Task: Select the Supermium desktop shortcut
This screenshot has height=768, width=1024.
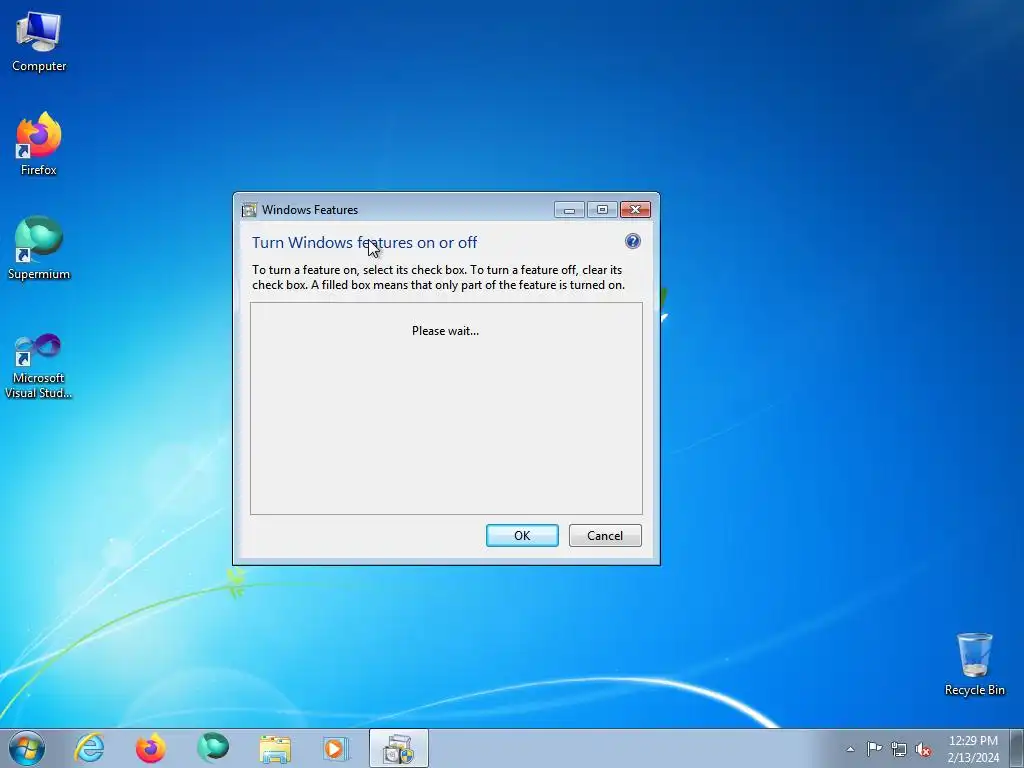Action: coord(39,249)
